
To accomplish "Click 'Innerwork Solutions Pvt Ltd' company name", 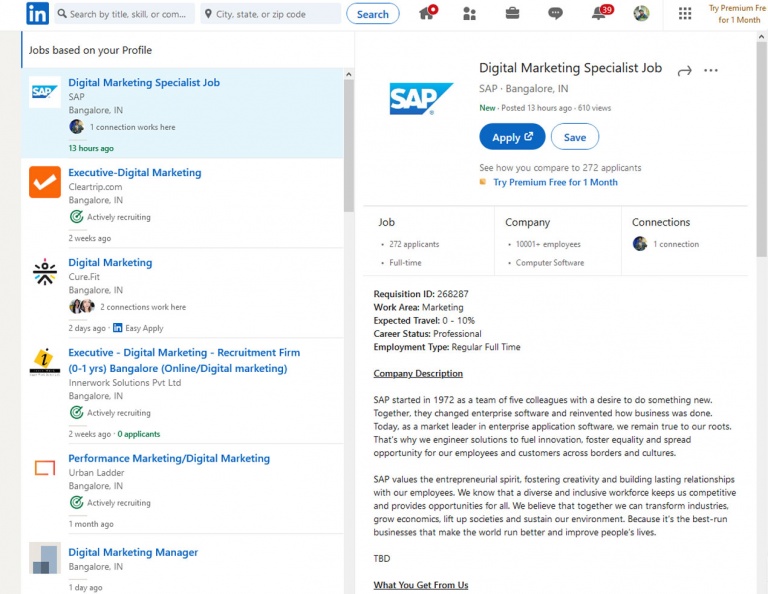I will [124, 382].
